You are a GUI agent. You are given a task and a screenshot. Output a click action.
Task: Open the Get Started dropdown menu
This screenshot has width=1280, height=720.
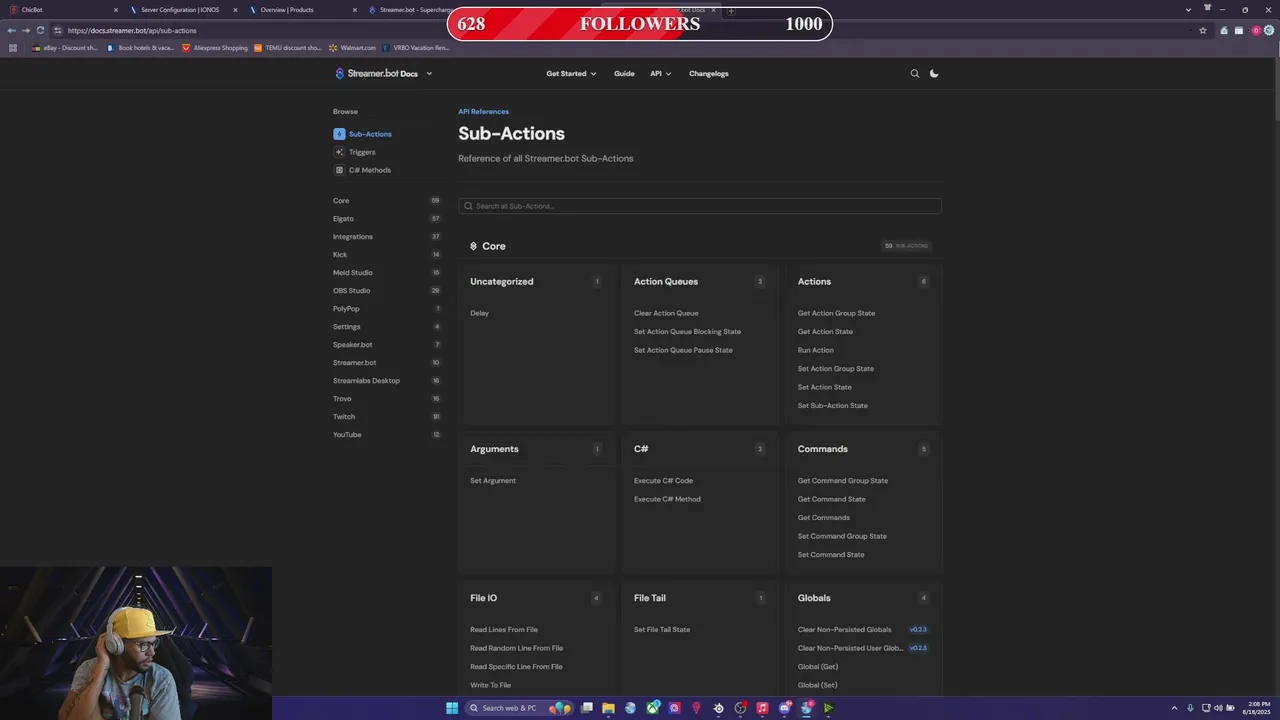[571, 73]
